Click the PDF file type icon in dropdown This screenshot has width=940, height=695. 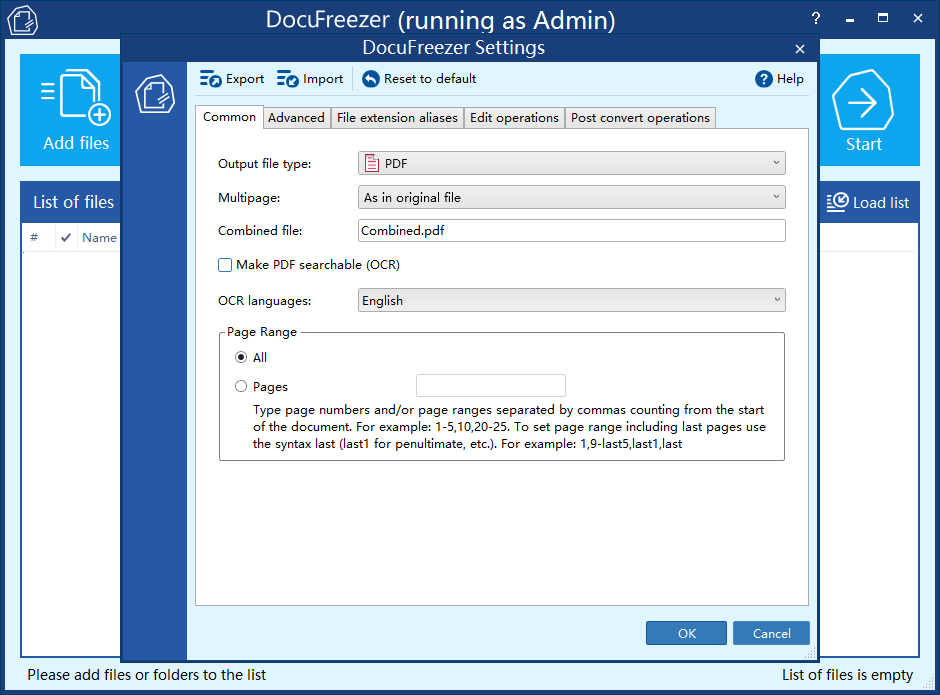(x=372, y=163)
